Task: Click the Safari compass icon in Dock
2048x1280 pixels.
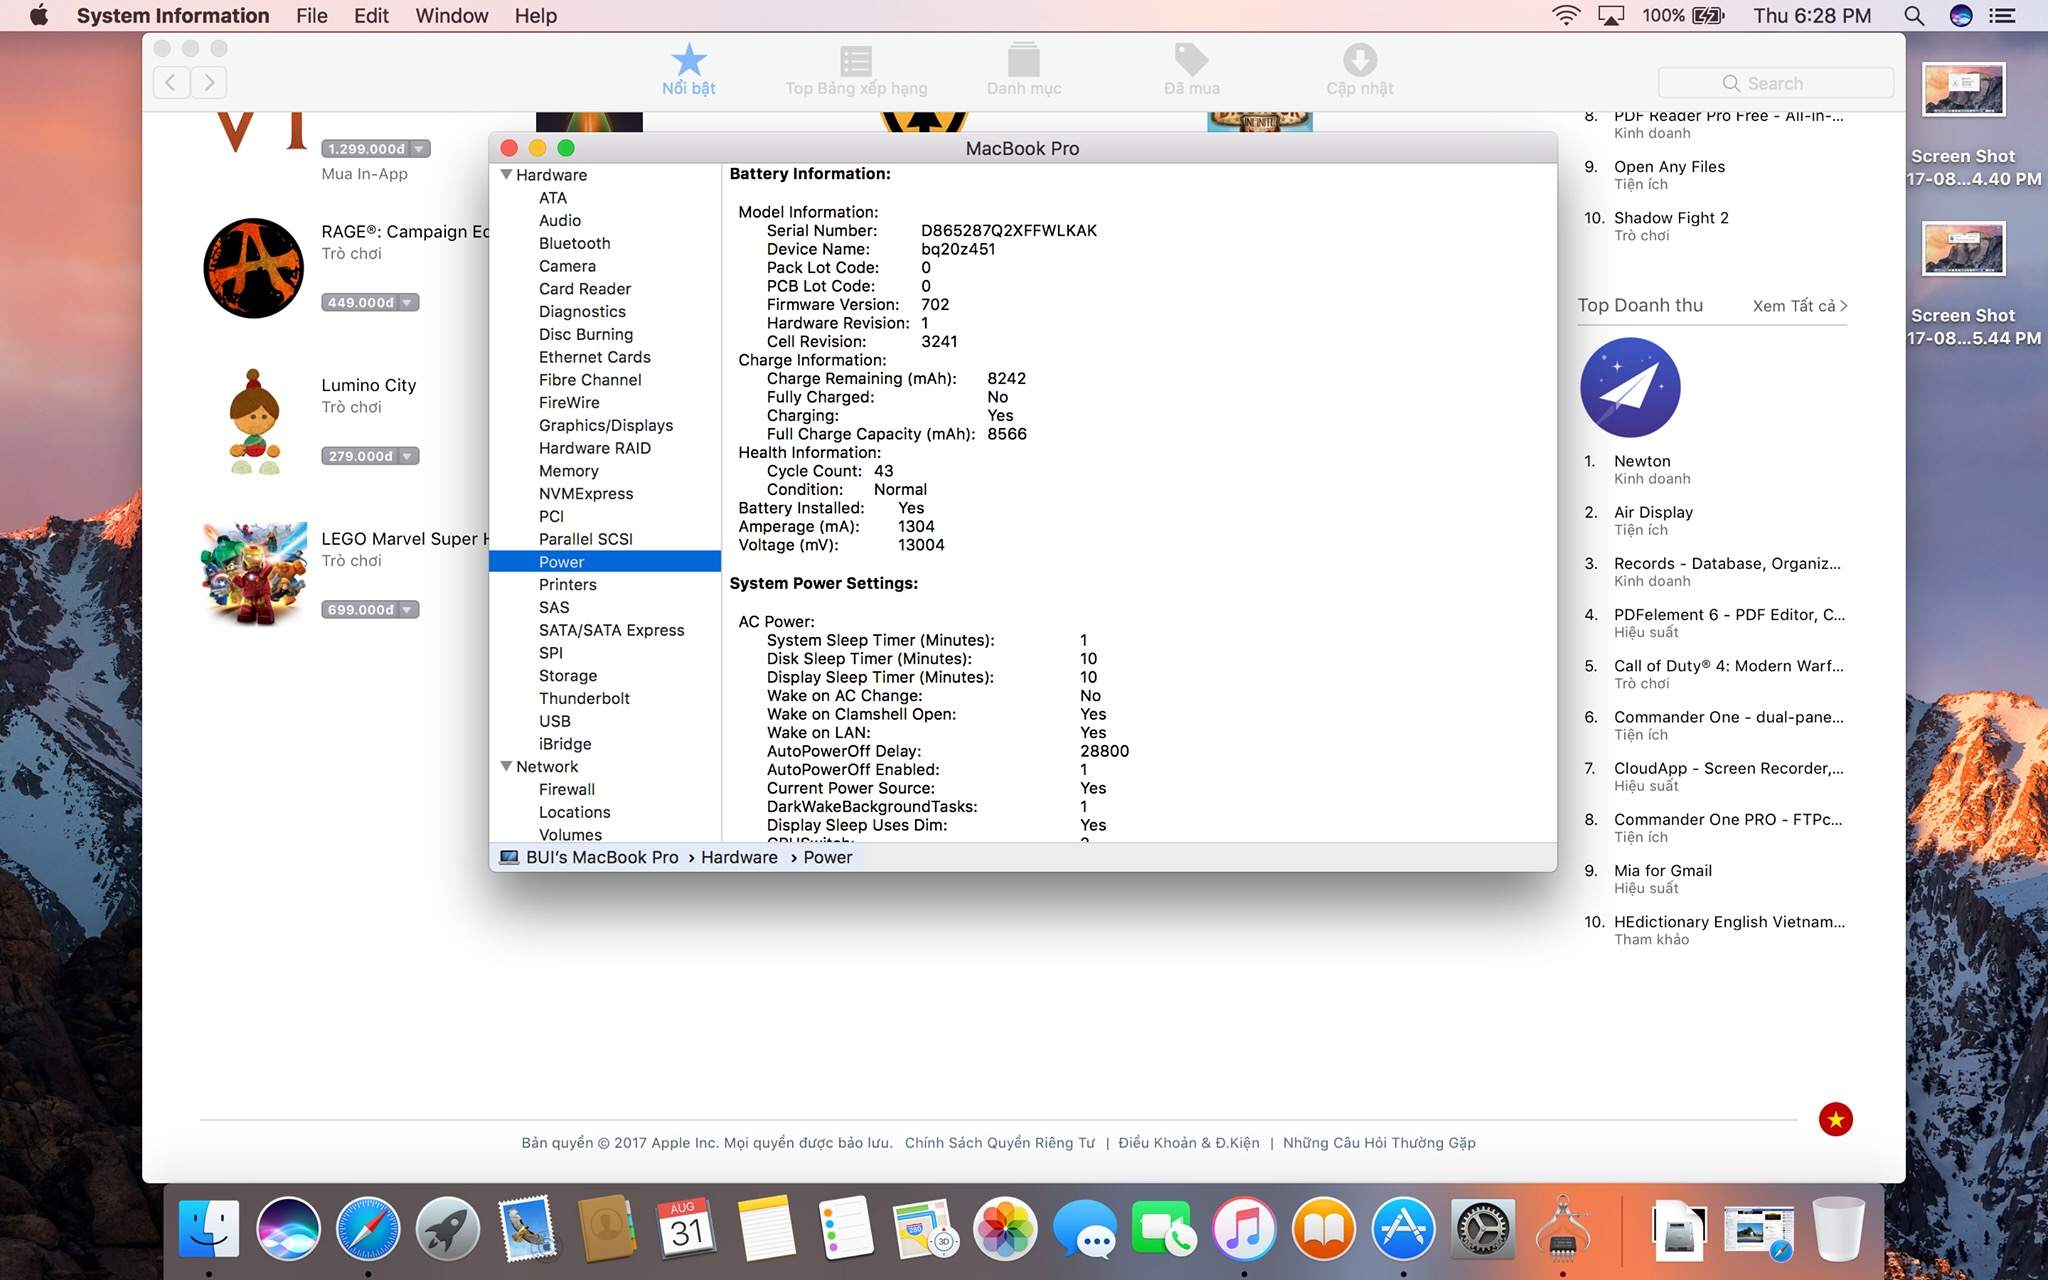Action: (x=367, y=1229)
